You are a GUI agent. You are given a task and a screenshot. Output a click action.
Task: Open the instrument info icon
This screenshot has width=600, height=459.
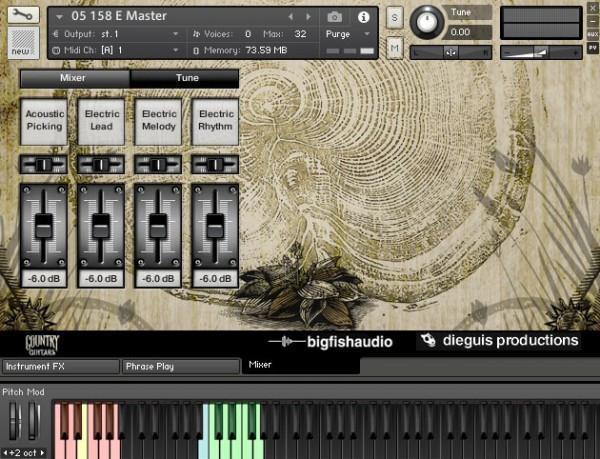[x=363, y=17]
